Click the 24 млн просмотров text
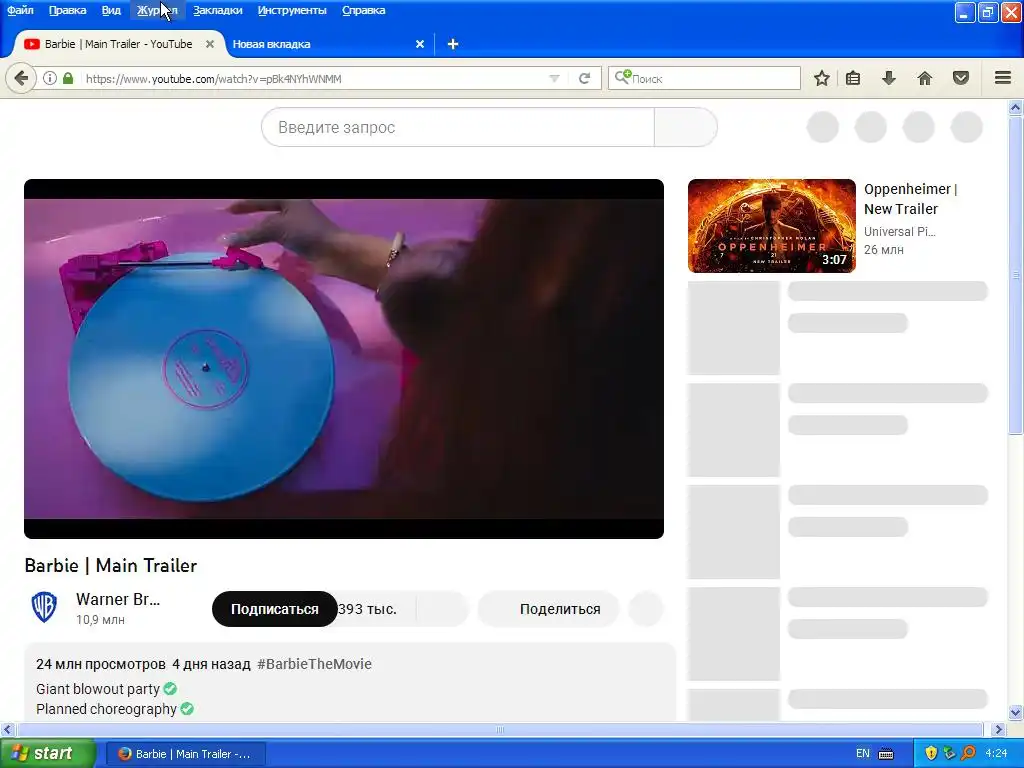 tap(101, 664)
